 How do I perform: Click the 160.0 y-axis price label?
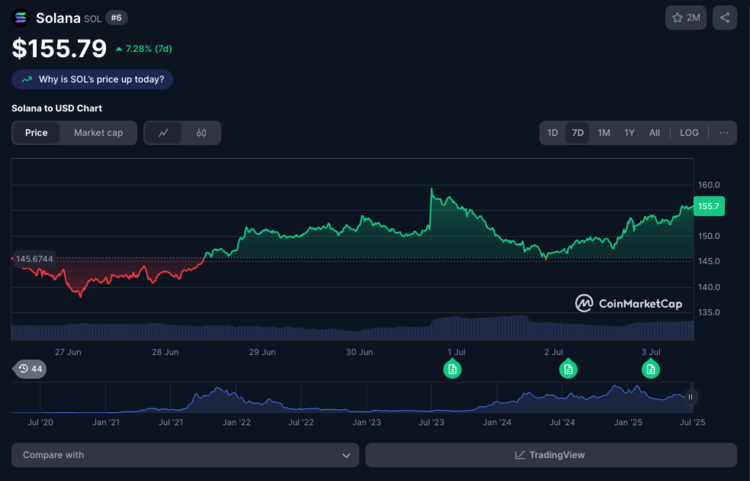pyautogui.click(x=709, y=185)
